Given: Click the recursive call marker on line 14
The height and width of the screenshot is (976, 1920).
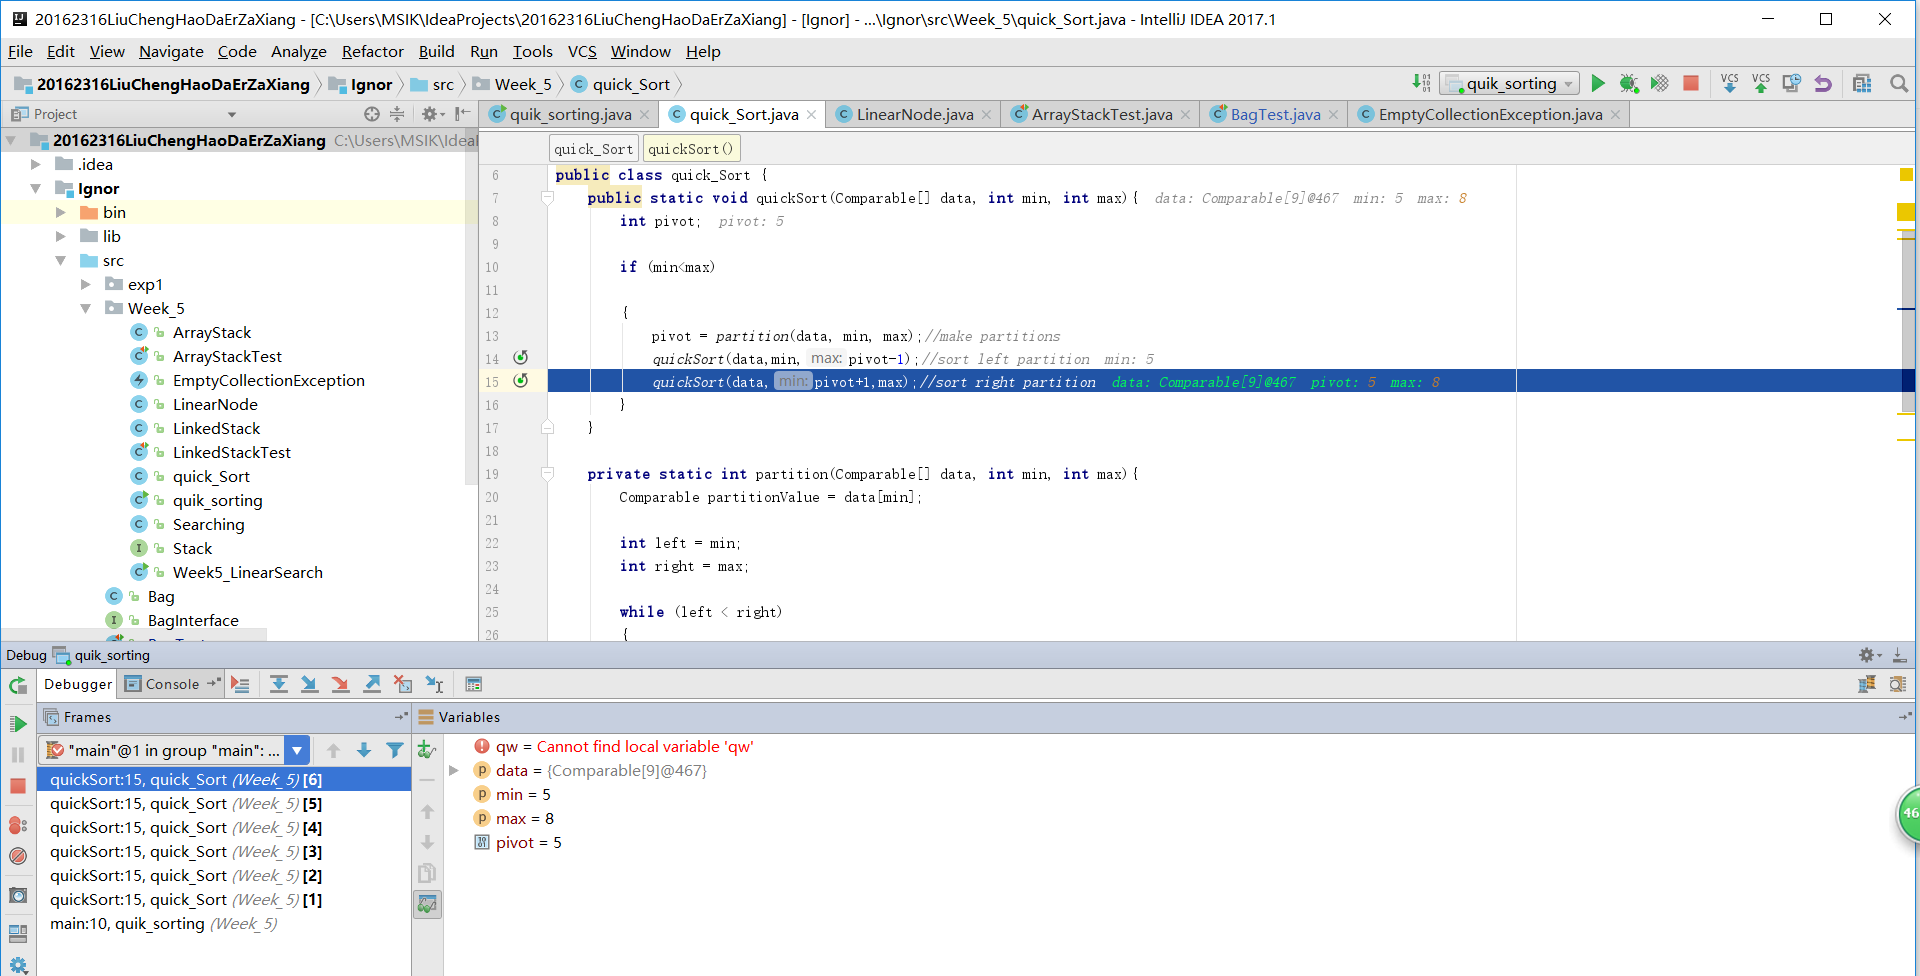Looking at the screenshot, I should 521,358.
